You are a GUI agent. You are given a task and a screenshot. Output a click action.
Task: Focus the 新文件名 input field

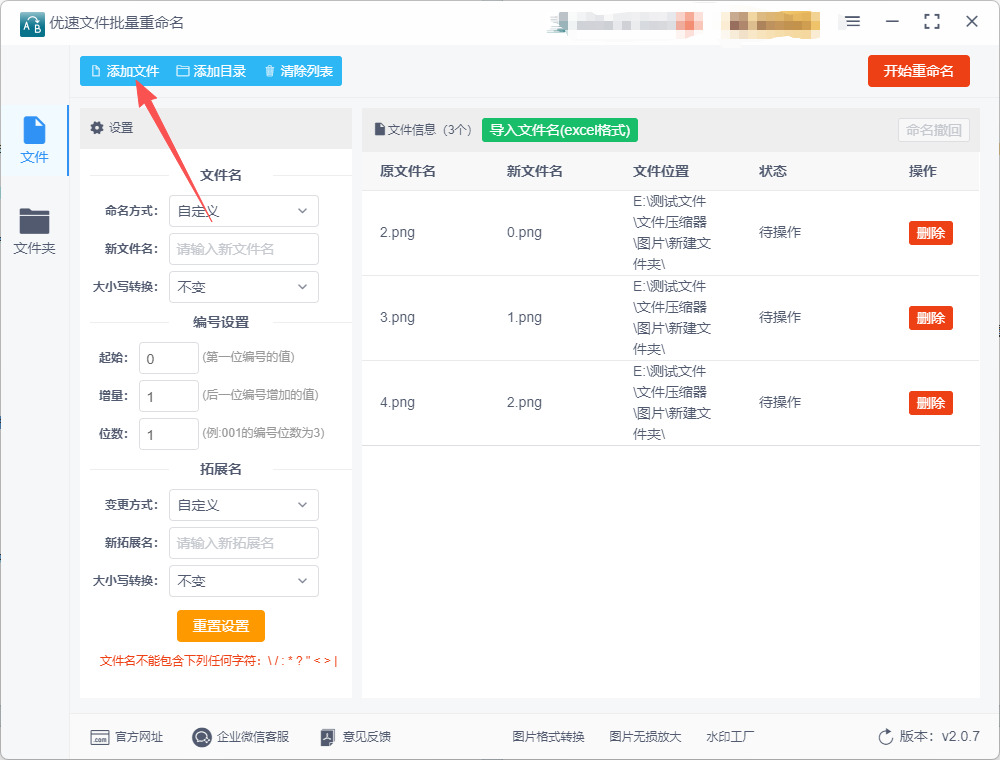(244, 249)
